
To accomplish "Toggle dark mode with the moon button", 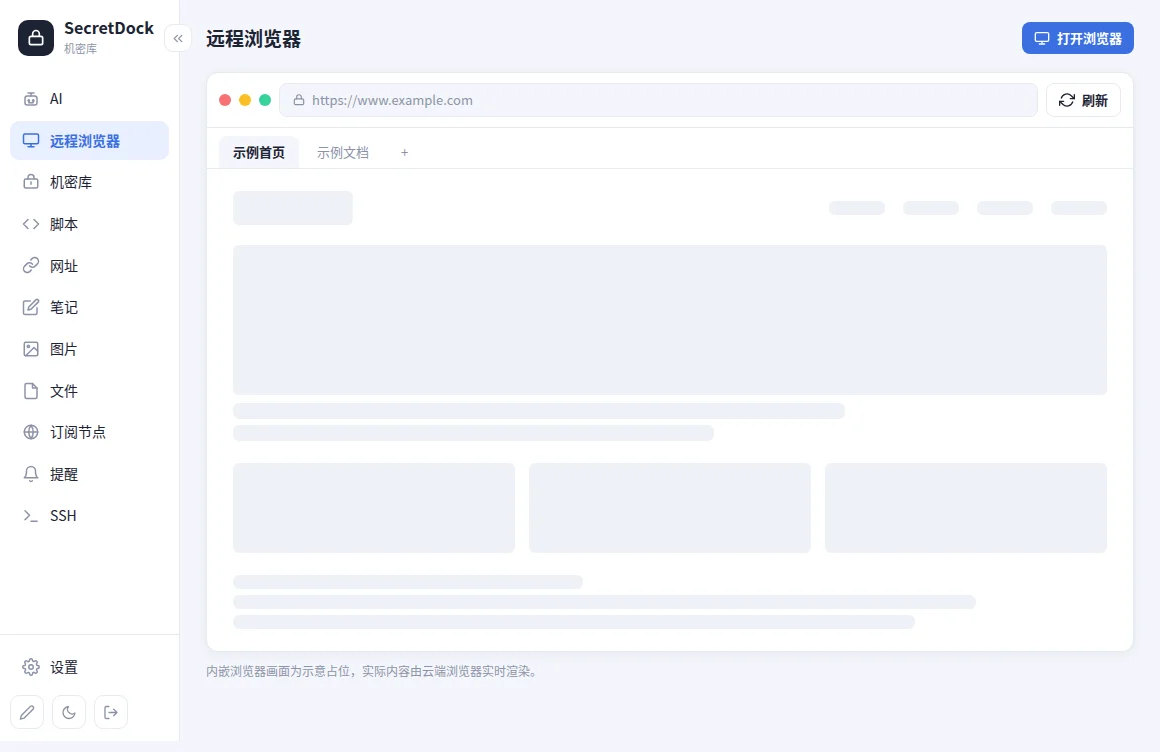I will click(x=69, y=713).
